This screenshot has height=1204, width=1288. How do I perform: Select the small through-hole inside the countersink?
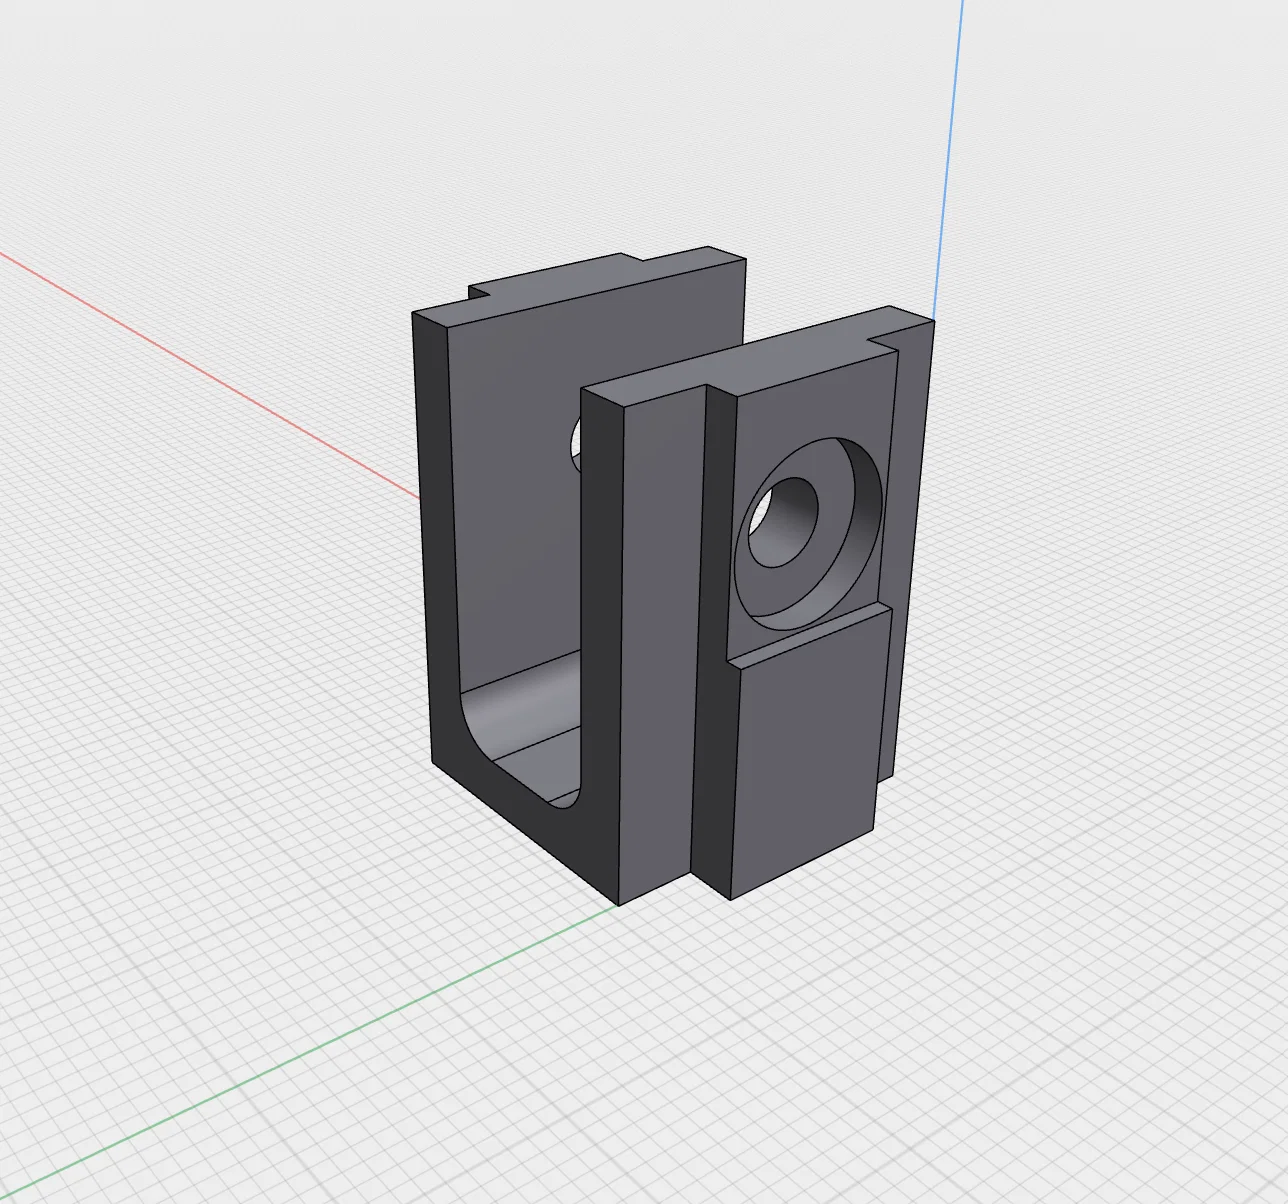783,522
